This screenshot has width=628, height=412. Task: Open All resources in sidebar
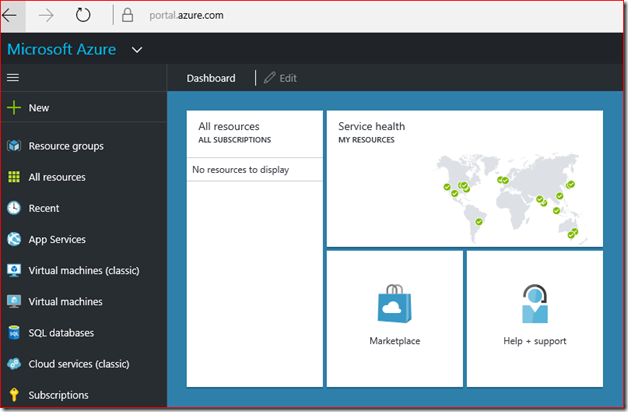point(57,177)
